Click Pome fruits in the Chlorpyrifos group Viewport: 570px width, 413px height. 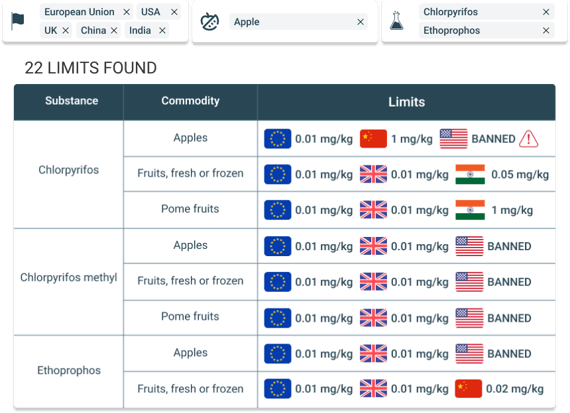pyautogui.click(x=190, y=209)
